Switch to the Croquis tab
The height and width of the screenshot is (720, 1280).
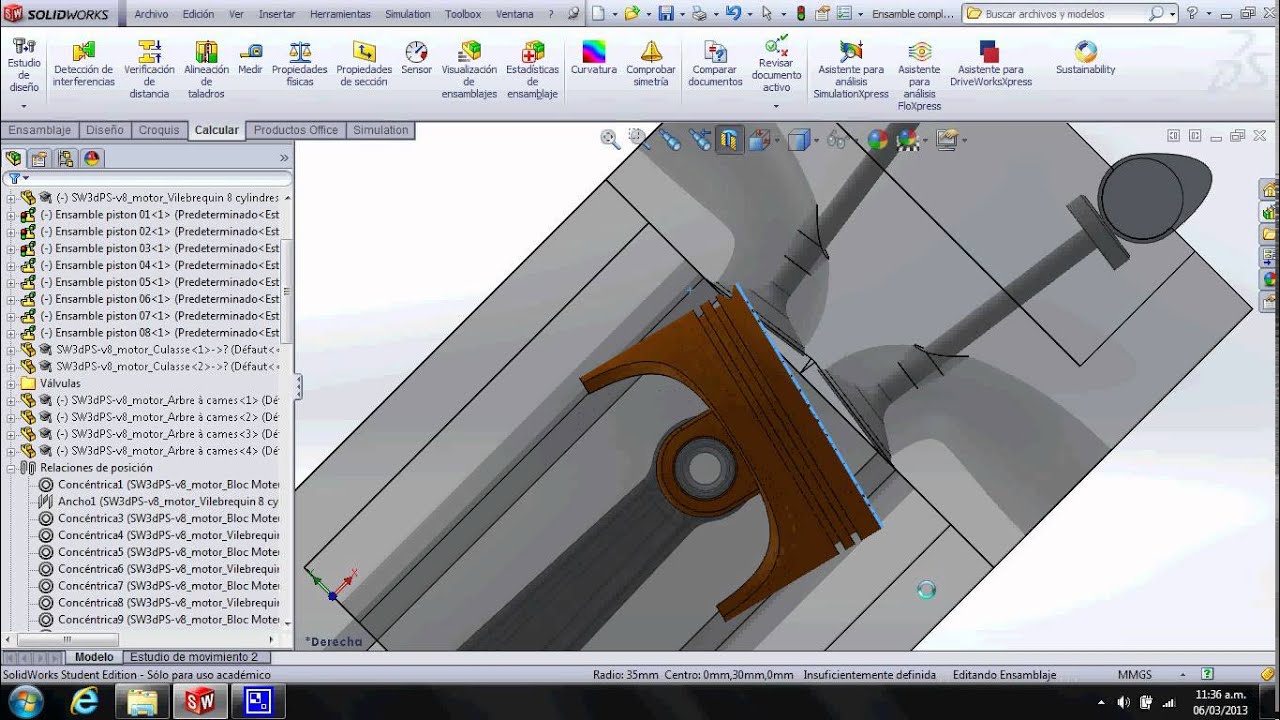[x=159, y=130]
